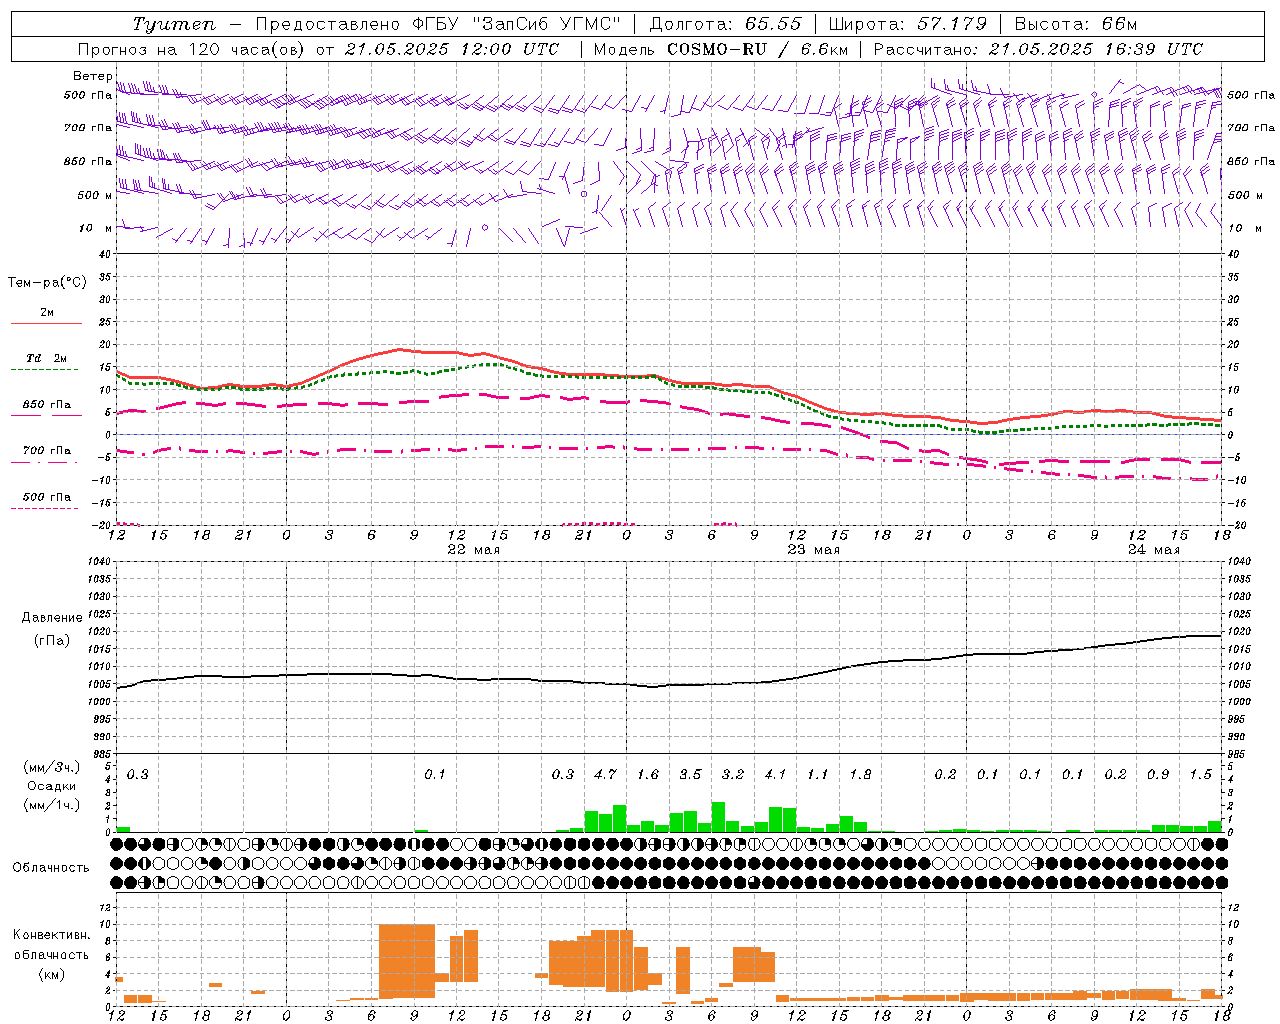Click the Tyumen station title
The width and height of the screenshot is (1280, 1024).
coord(174,25)
